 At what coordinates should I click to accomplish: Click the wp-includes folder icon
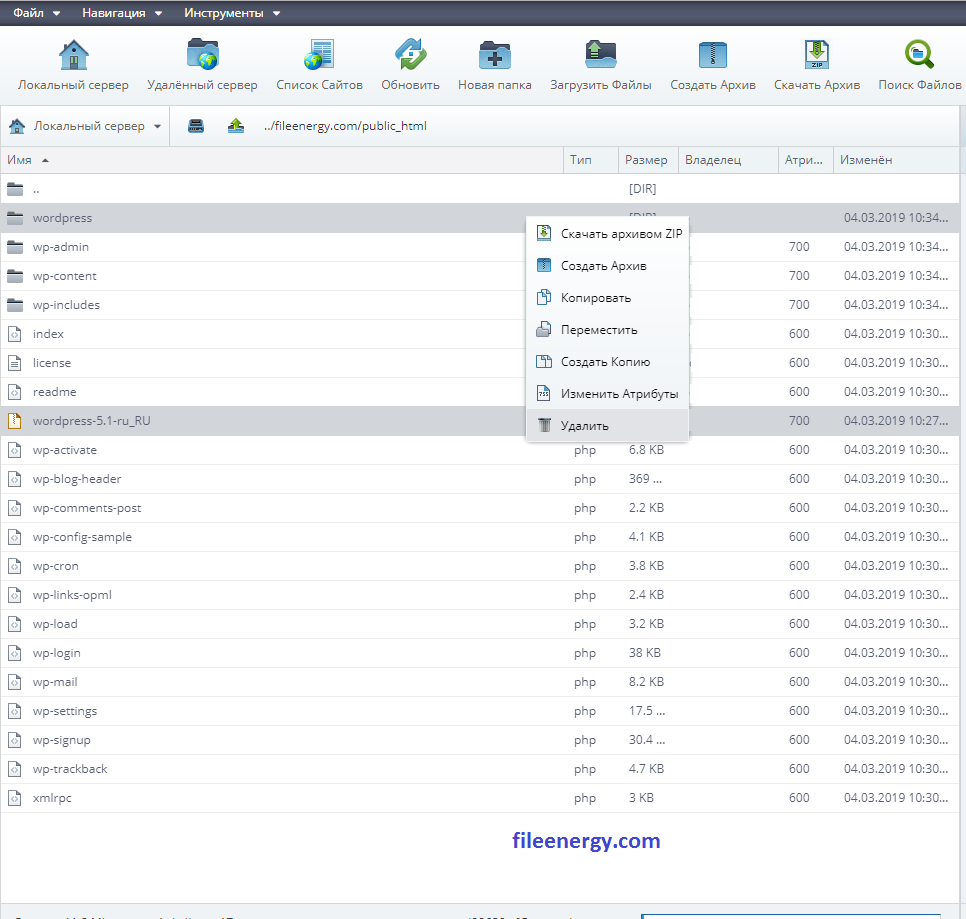(15, 305)
